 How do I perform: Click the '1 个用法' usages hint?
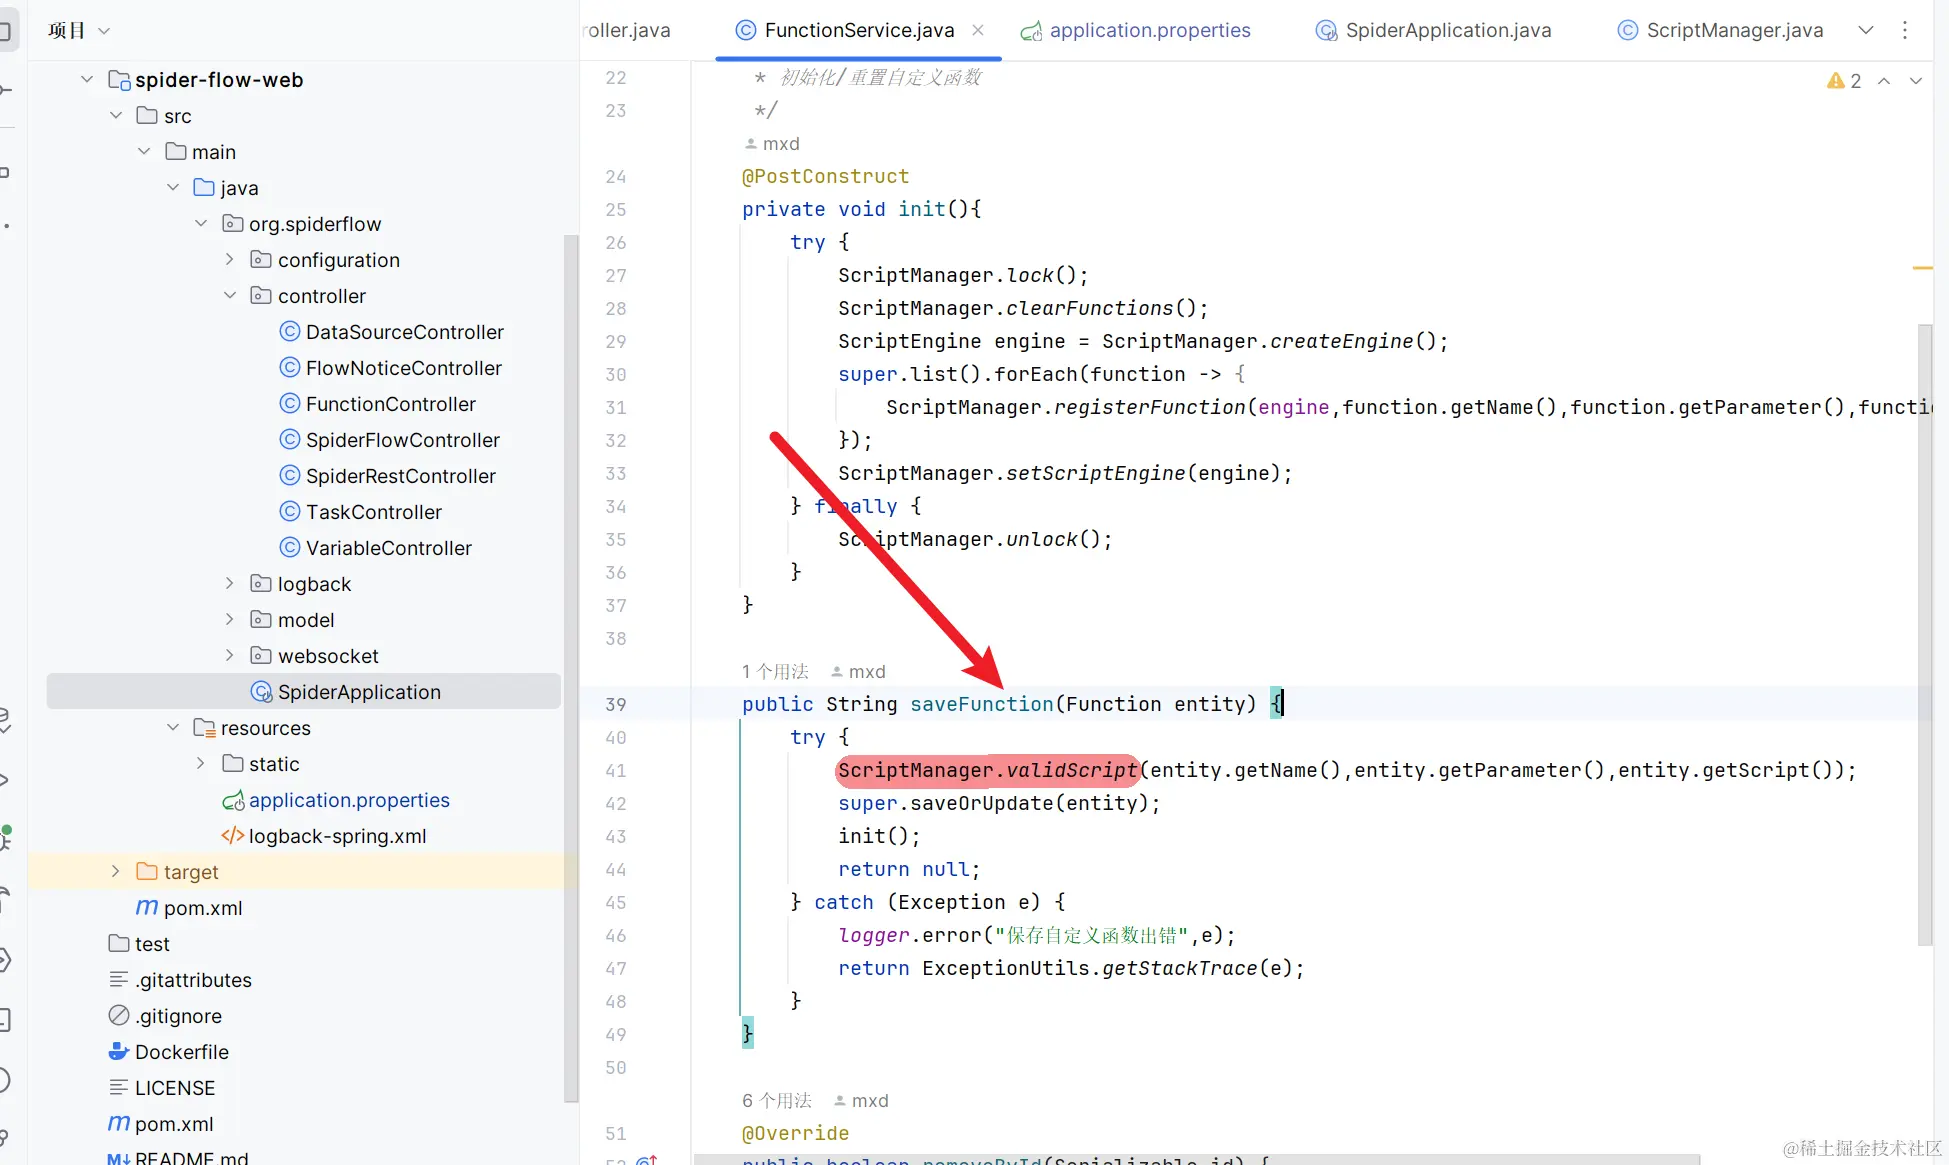[775, 672]
